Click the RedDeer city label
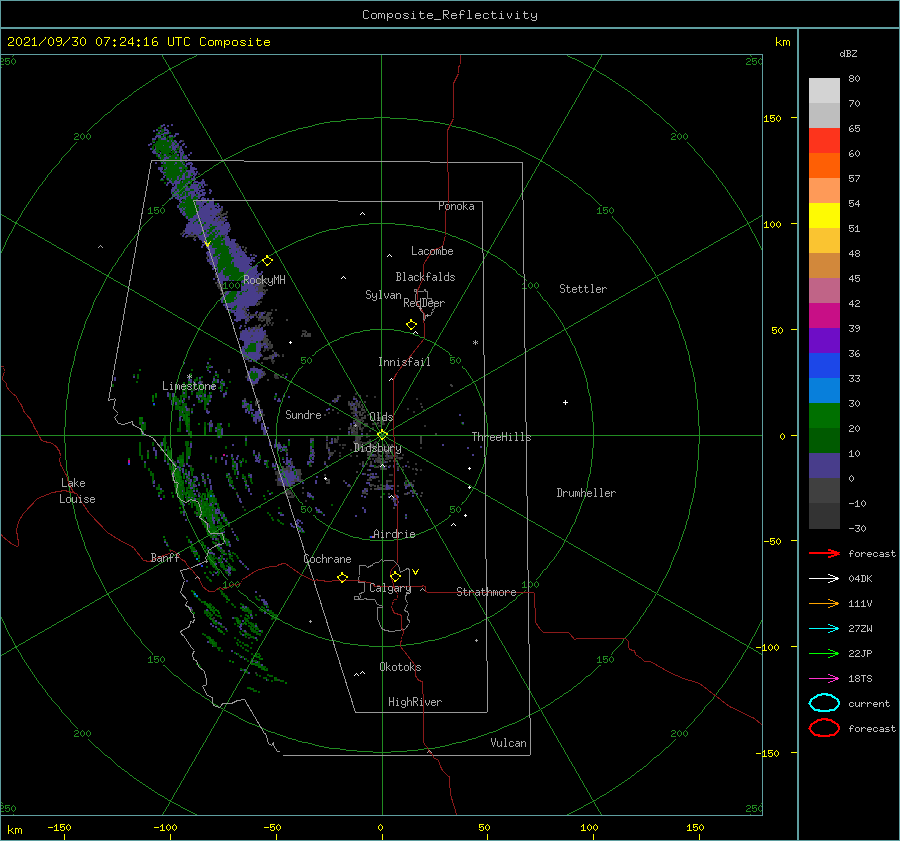Image resolution: width=900 pixels, height=841 pixels. (424, 303)
